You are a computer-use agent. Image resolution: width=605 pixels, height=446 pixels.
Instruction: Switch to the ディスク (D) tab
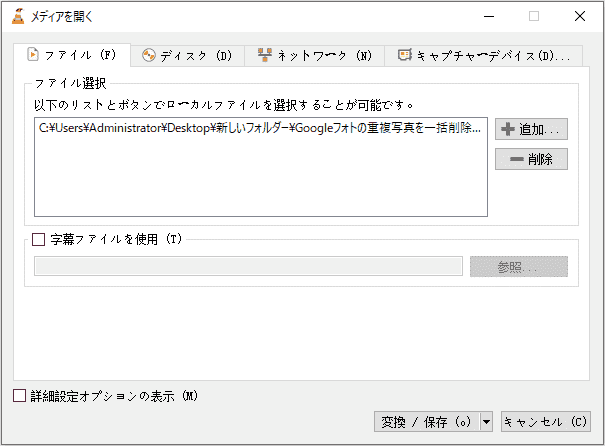188,56
